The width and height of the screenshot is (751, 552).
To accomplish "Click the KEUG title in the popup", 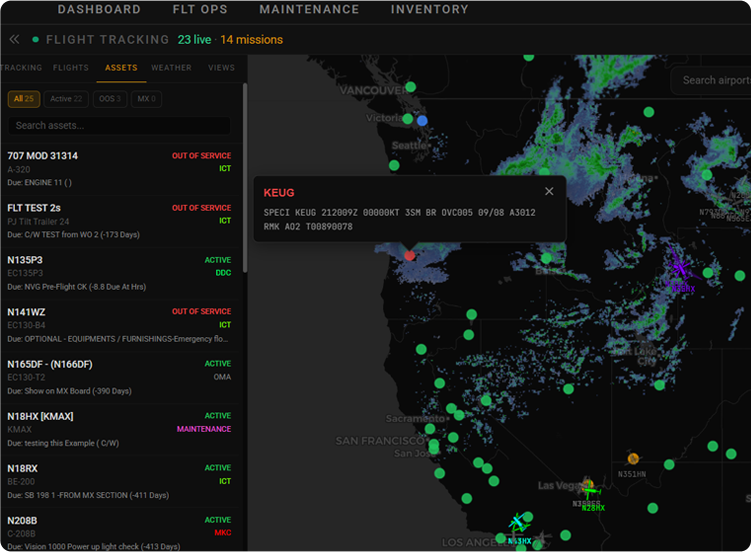I will [x=279, y=192].
